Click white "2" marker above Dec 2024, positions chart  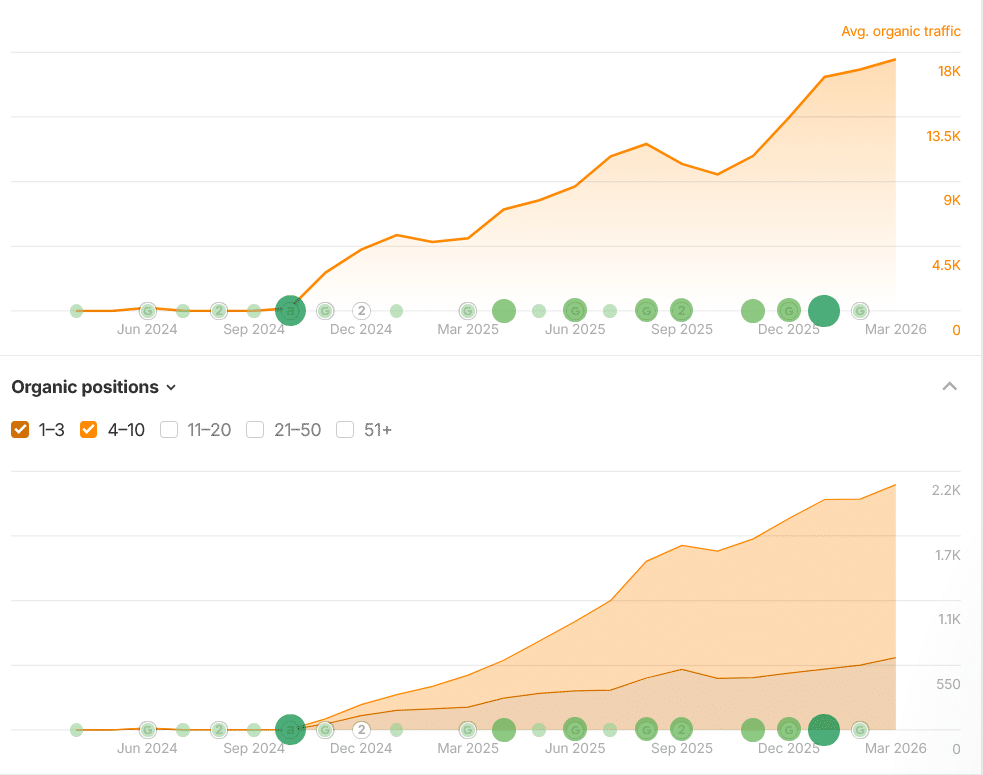(361, 730)
